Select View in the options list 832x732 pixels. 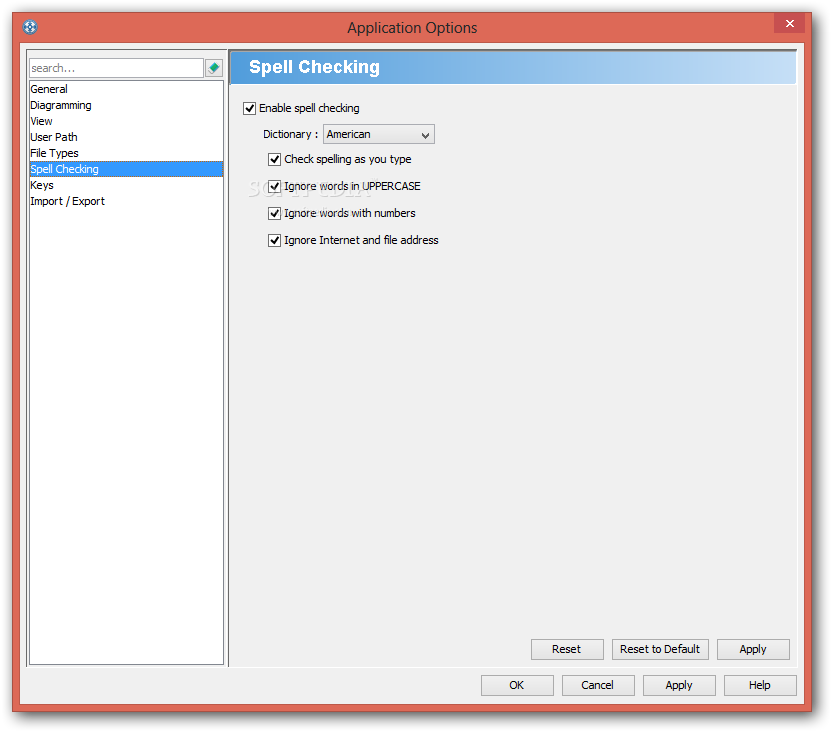coord(126,121)
